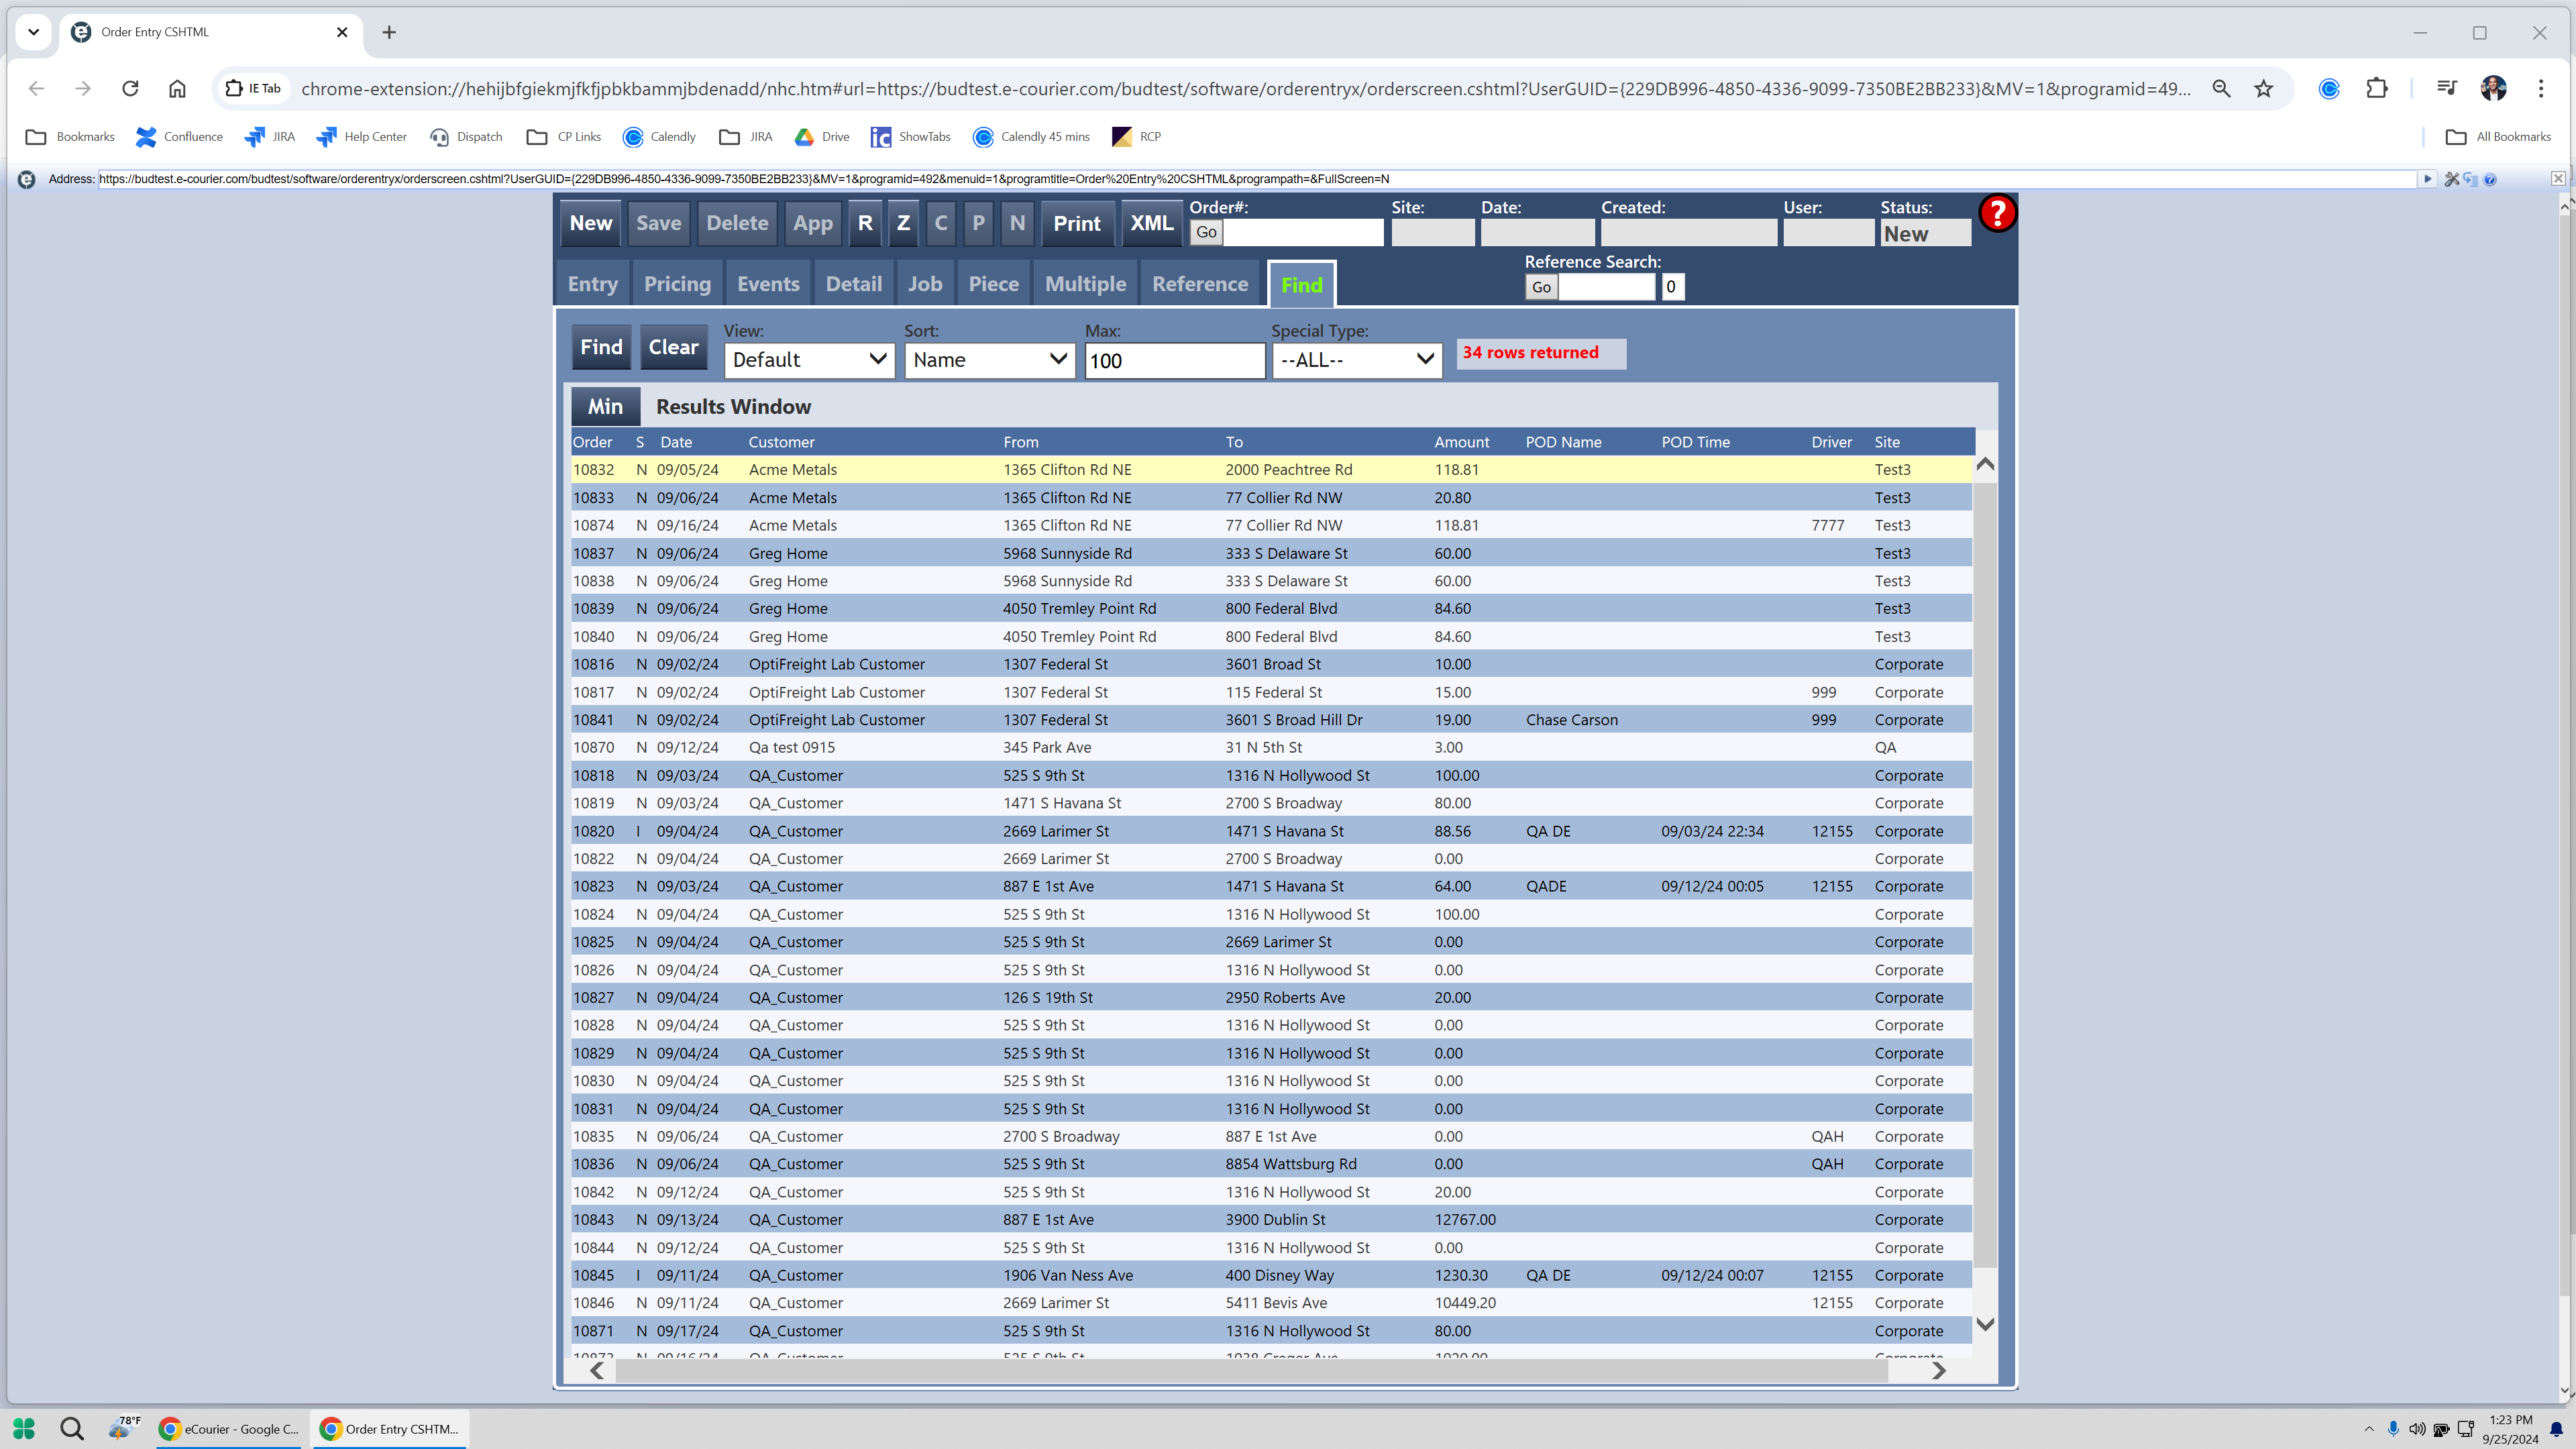Open the Chrome extensions puzzle icon
The width and height of the screenshot is (2576, 1449).
pyautogui.click(x=2377, y=89)
